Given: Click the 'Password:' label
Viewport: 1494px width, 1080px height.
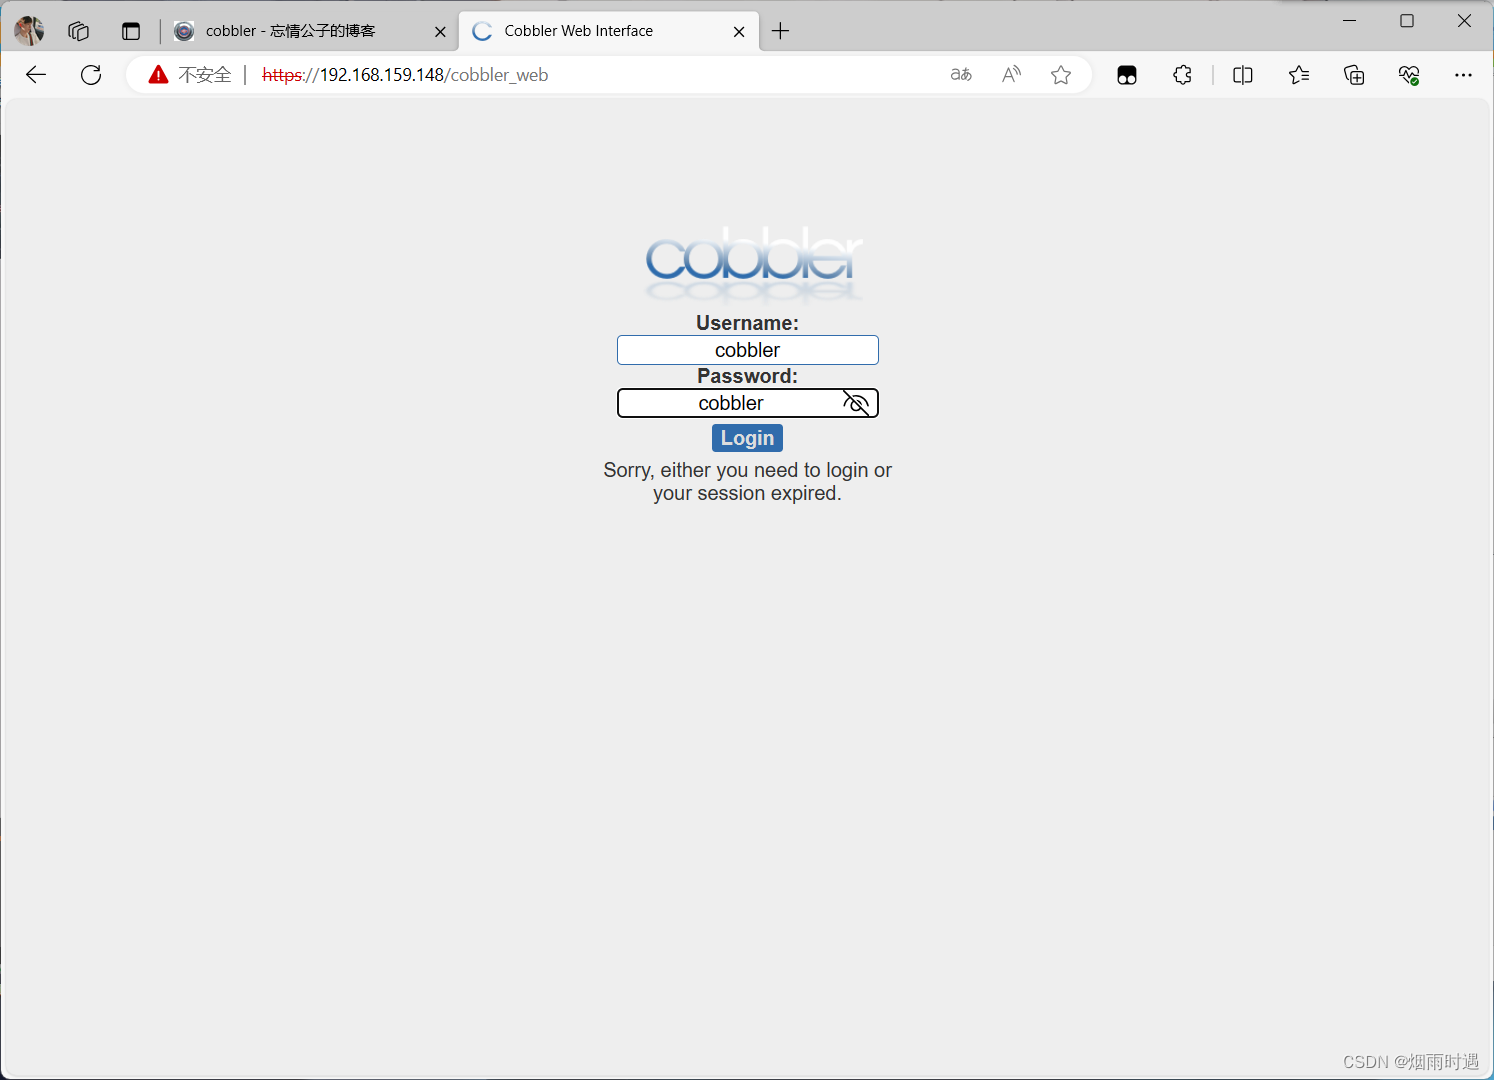Looking at the screenshot, I should [x=748, y=376].
